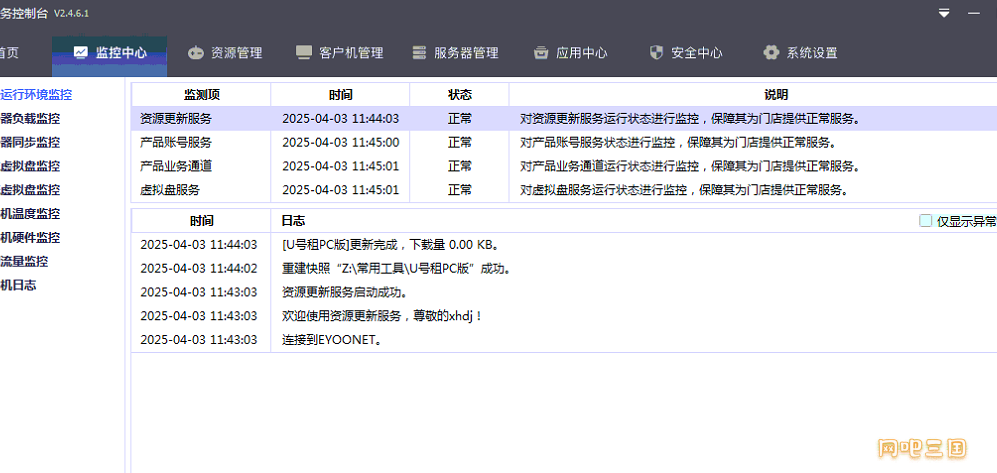Select the 重建快照 log entry
This screenshot has height=473, width=997.
pyautogui.click(x=564, y=268)
